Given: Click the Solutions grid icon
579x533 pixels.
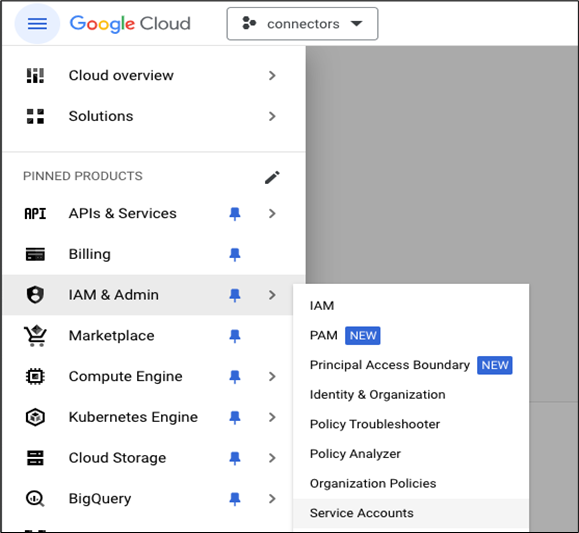Looking at the screenshot, I should (35, 116).
